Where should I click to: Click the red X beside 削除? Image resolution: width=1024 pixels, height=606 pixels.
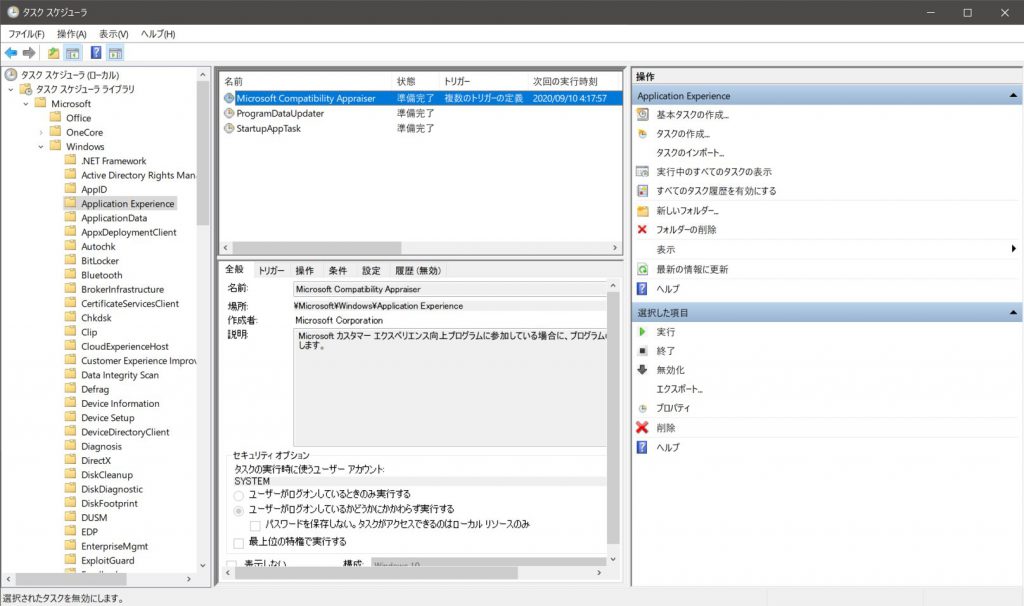click(643, 428)
